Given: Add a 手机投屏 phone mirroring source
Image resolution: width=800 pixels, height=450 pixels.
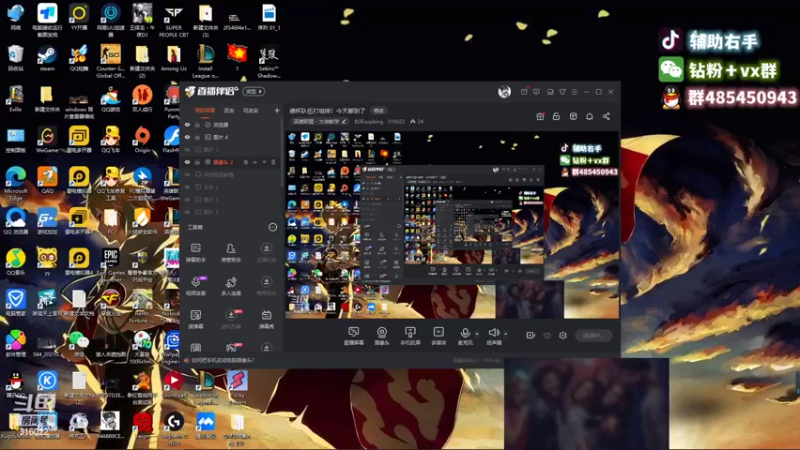Looking at the screenshot, I should click(410, 336).
